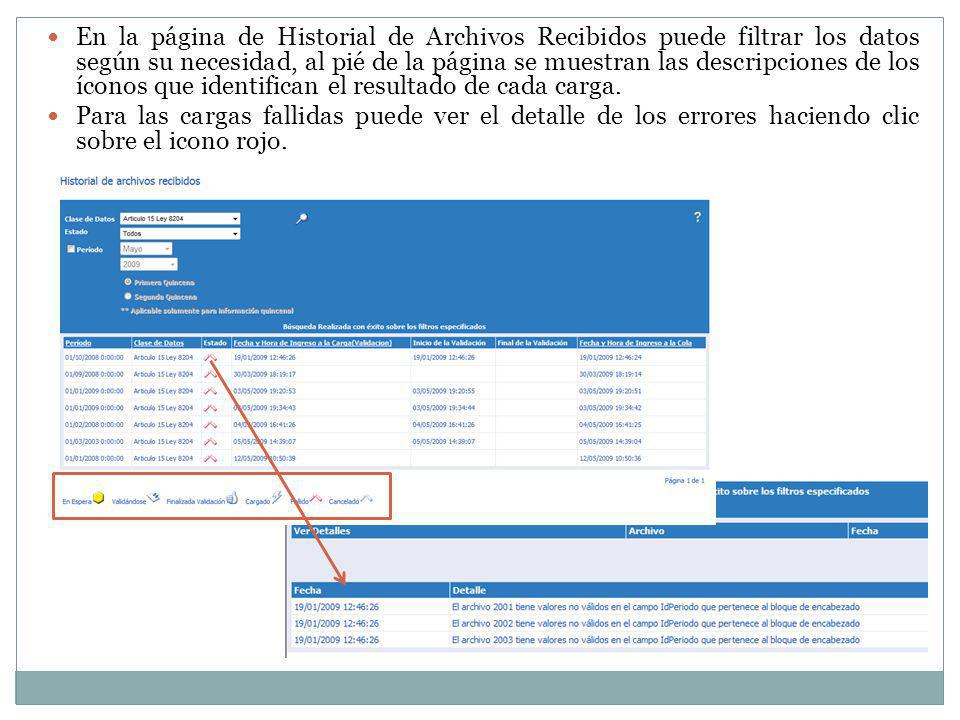Click the Detalle column header
This screenshot has width=960, height=720.
(x=469, y=590)
